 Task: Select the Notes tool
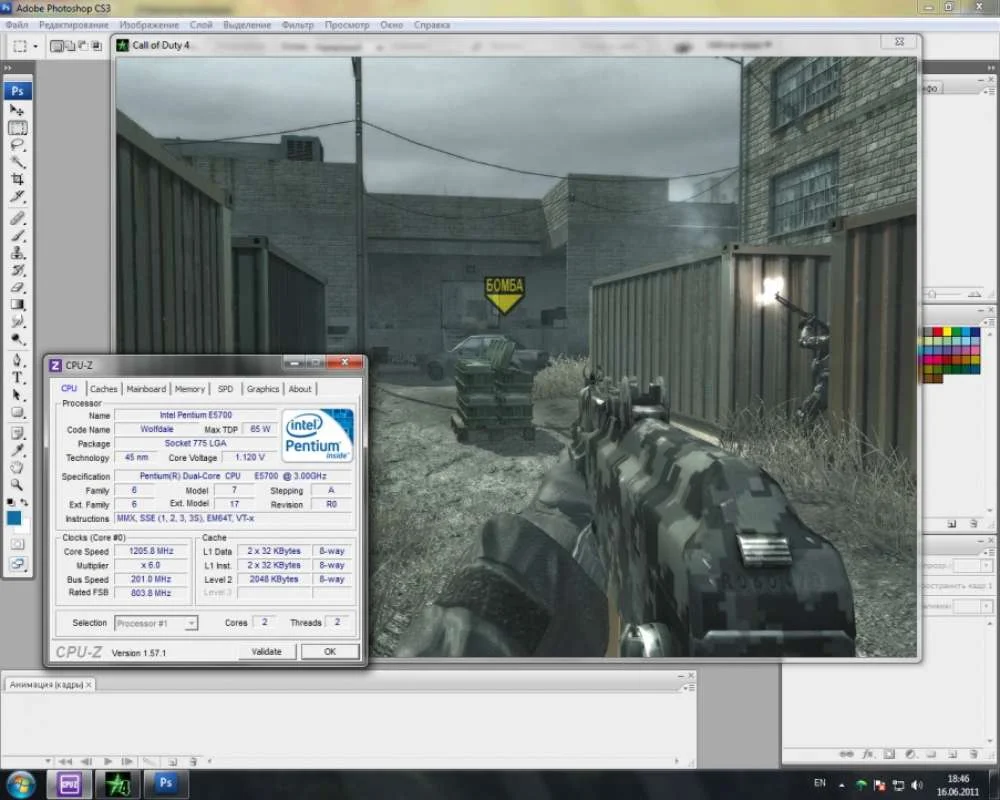[x=17, y=434]
